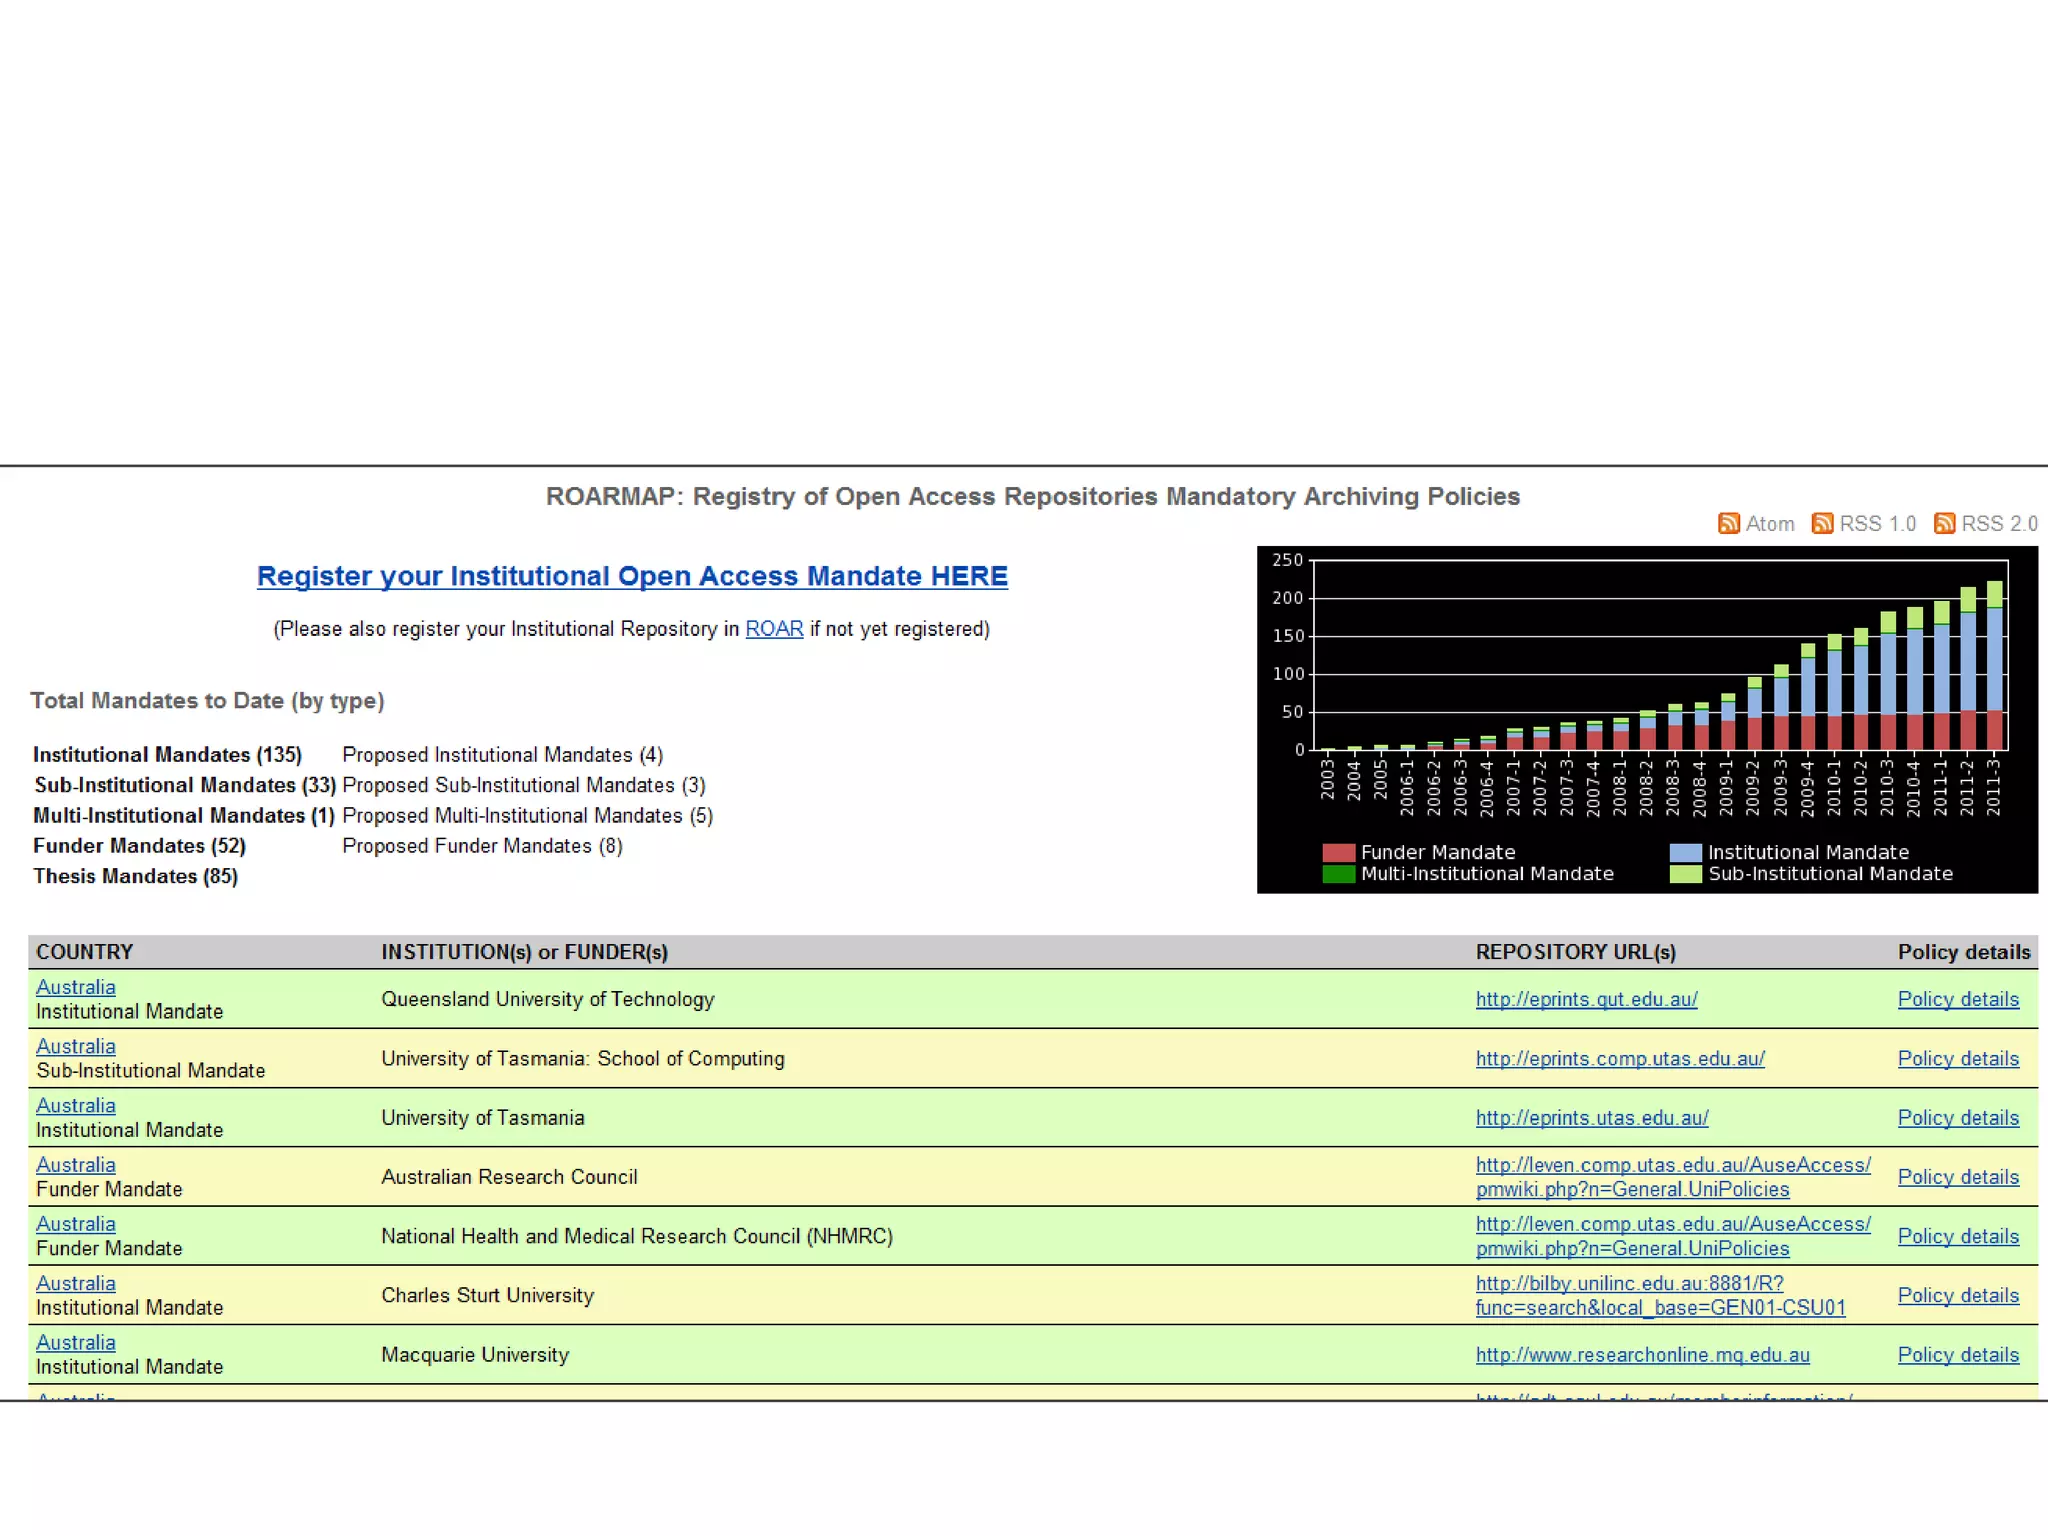
Task: Open the eprints.qut.edu.au repository URL
Action: [1586, 999]
